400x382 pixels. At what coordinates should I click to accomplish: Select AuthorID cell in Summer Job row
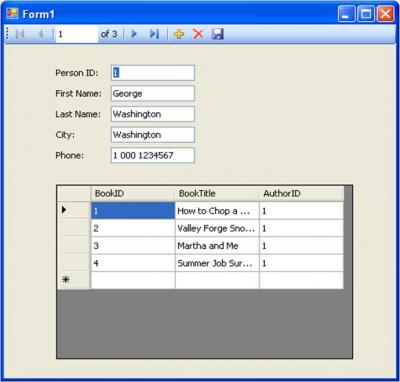301,263
